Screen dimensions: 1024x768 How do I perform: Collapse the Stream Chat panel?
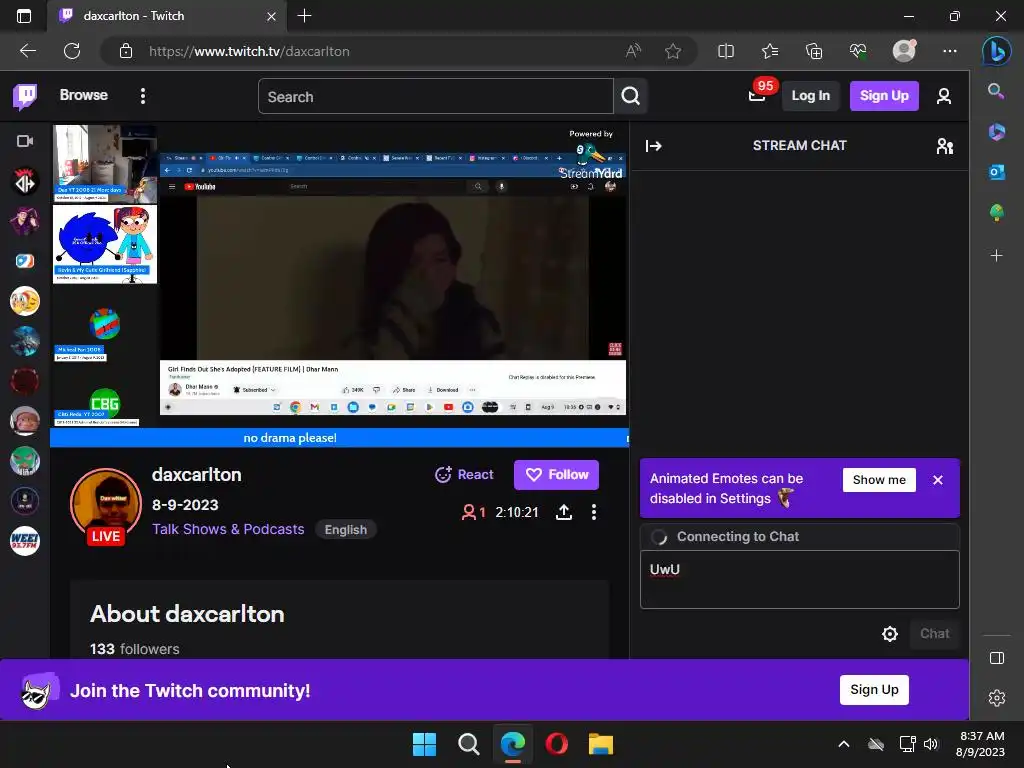coord(653,146)
